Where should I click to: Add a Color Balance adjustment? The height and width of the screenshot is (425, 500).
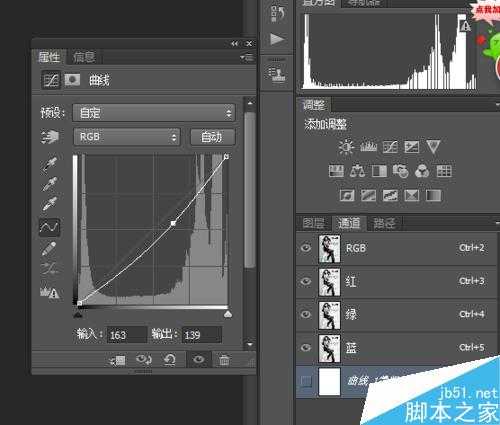pos(357,171)
